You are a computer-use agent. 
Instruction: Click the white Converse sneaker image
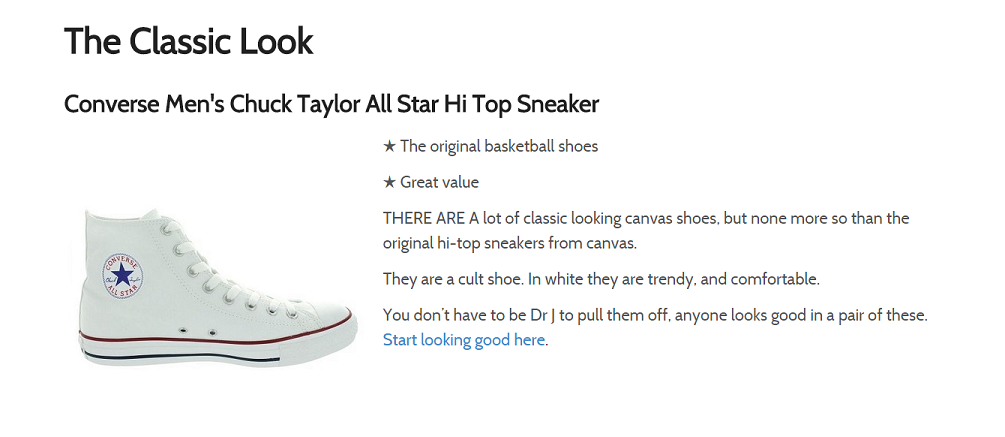[x=218, y=289]
